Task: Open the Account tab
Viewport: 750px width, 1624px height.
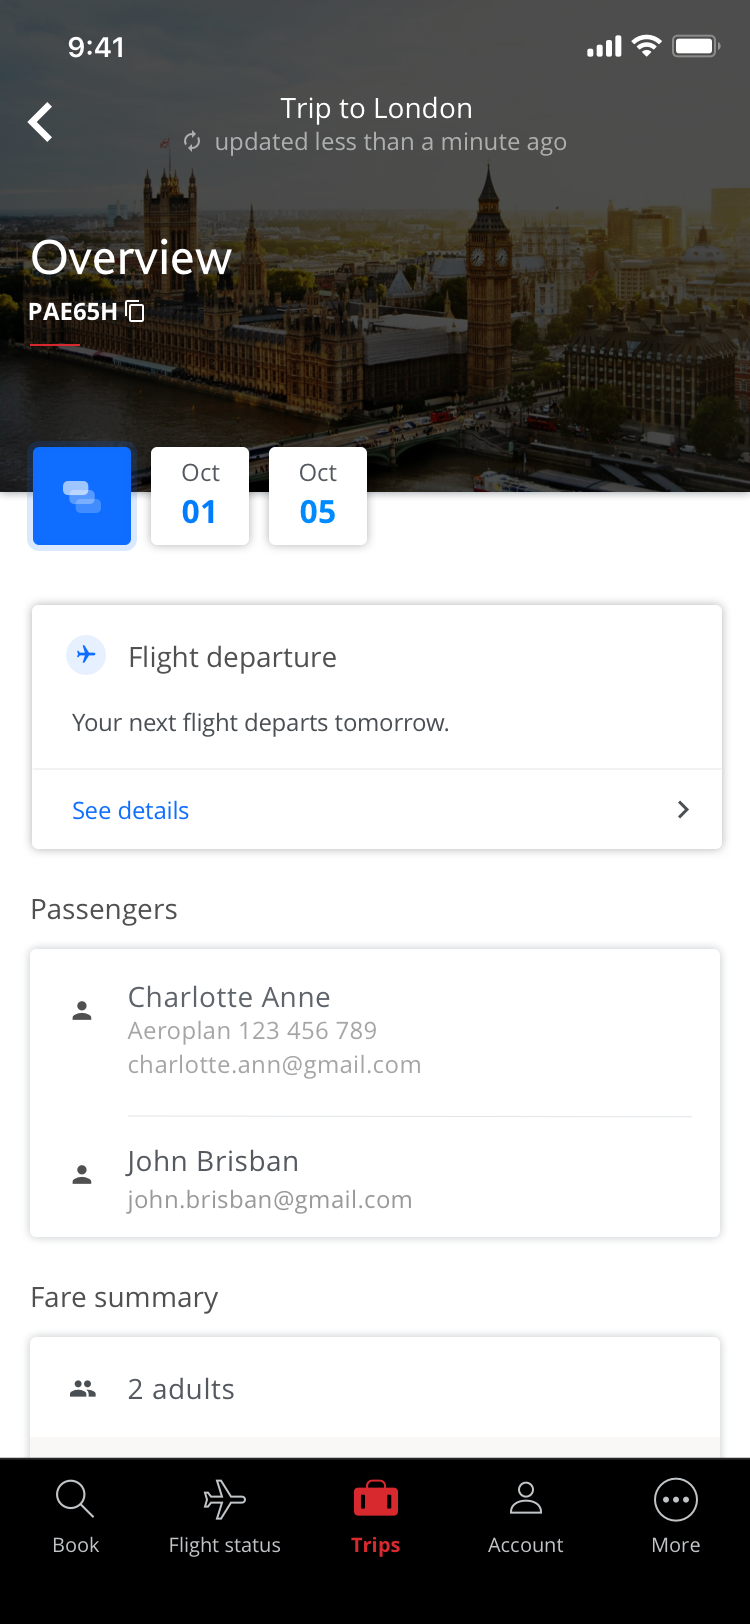Action: pyautogui.click(x=526, y=1516)
